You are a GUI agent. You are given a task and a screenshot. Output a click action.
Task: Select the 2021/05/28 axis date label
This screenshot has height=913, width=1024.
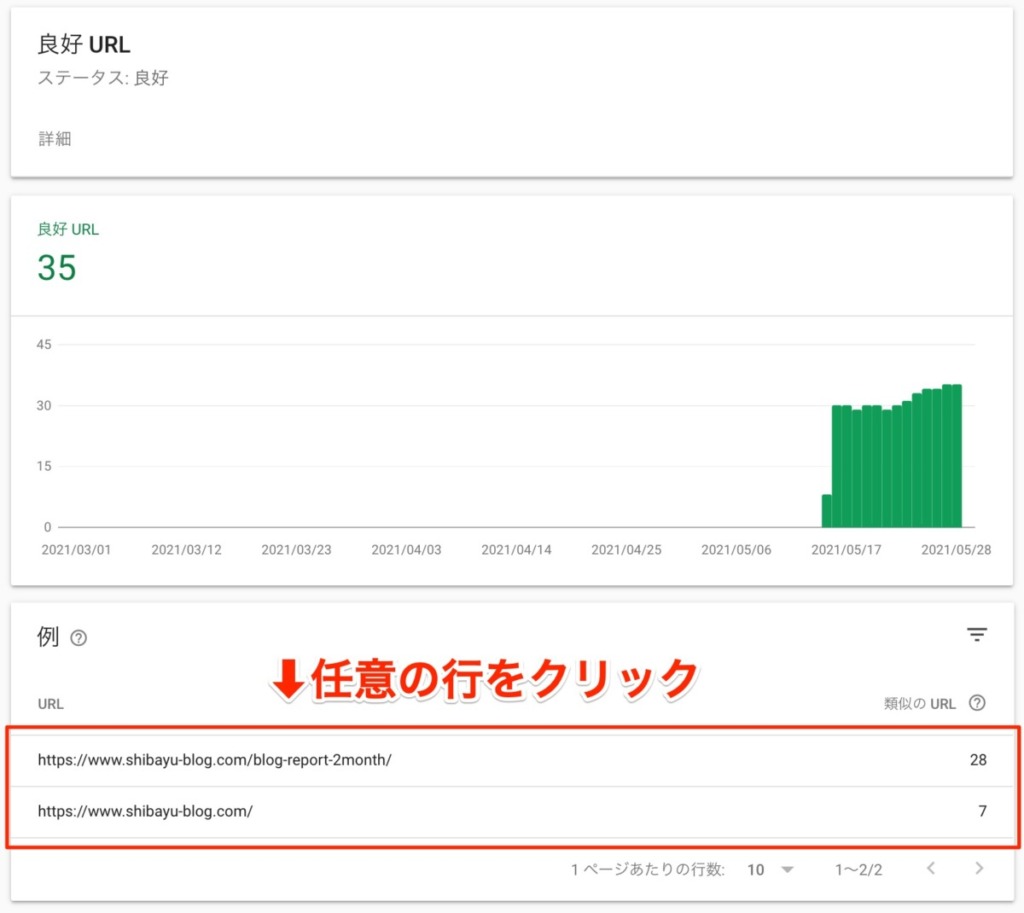tap(955, 550)
